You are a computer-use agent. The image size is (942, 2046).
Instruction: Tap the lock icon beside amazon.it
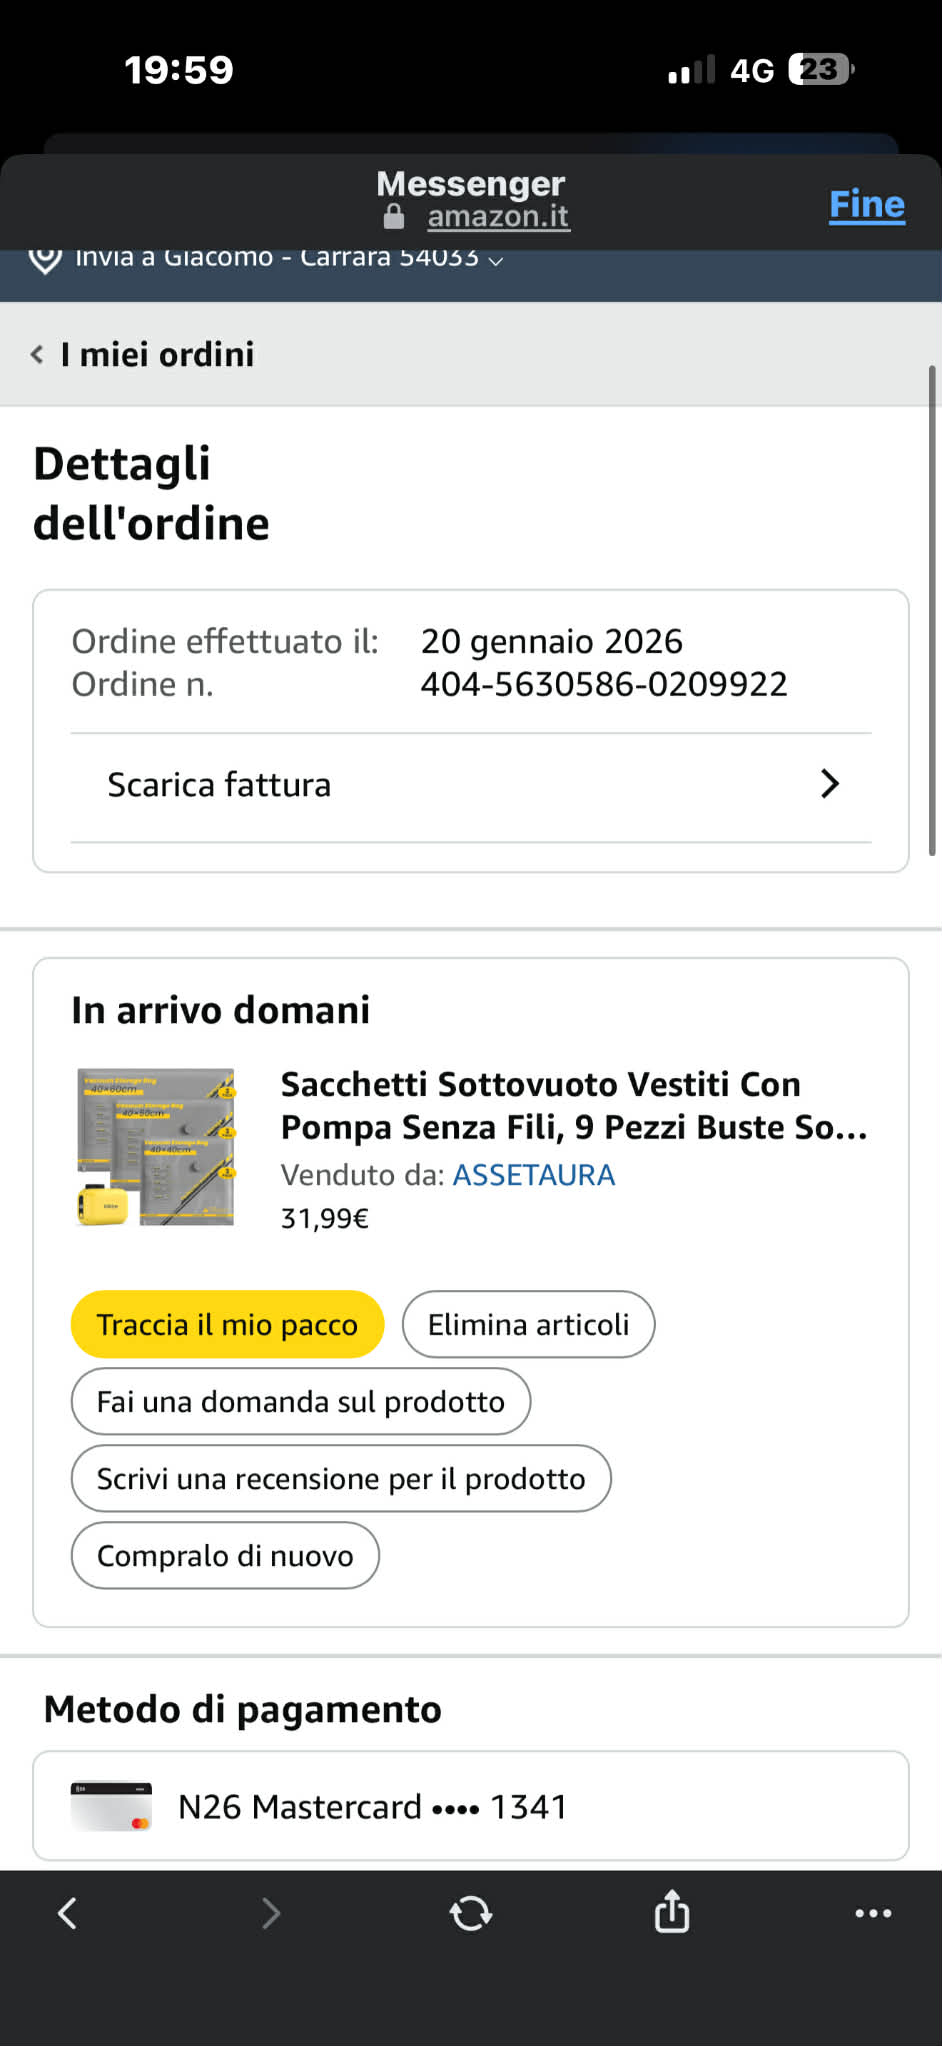point(394,216)
